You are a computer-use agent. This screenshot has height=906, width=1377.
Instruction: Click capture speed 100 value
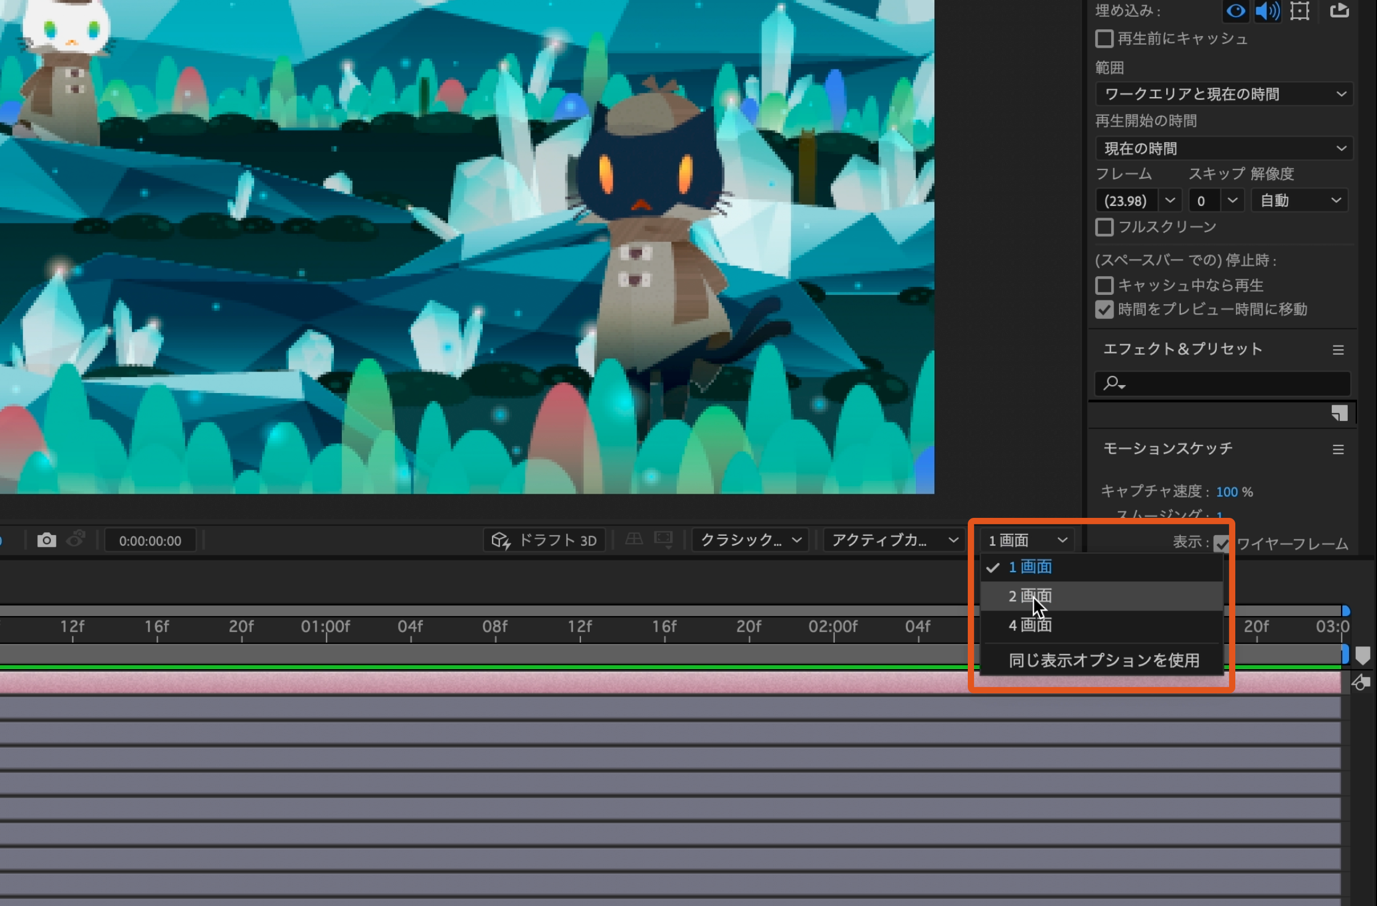pos(1227,492)
